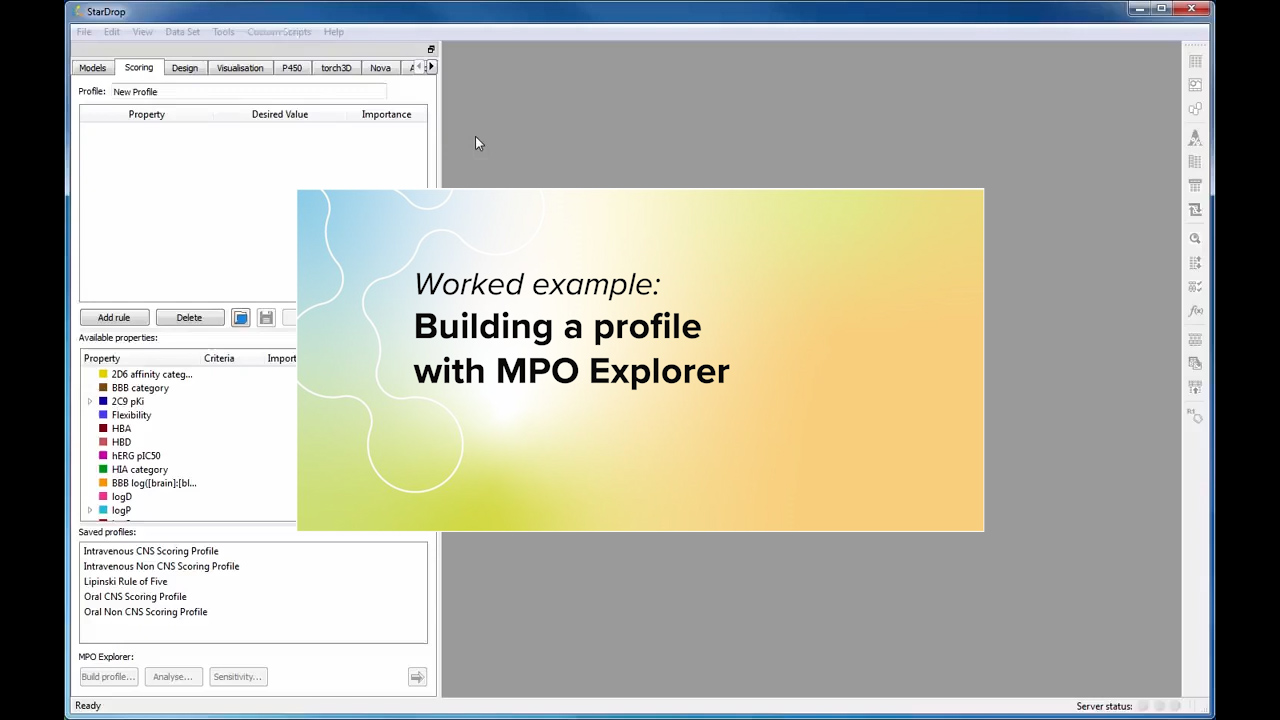1280x720 pixels.
Task: Expand the 2C9 pKi property tree
Action: 90,401
